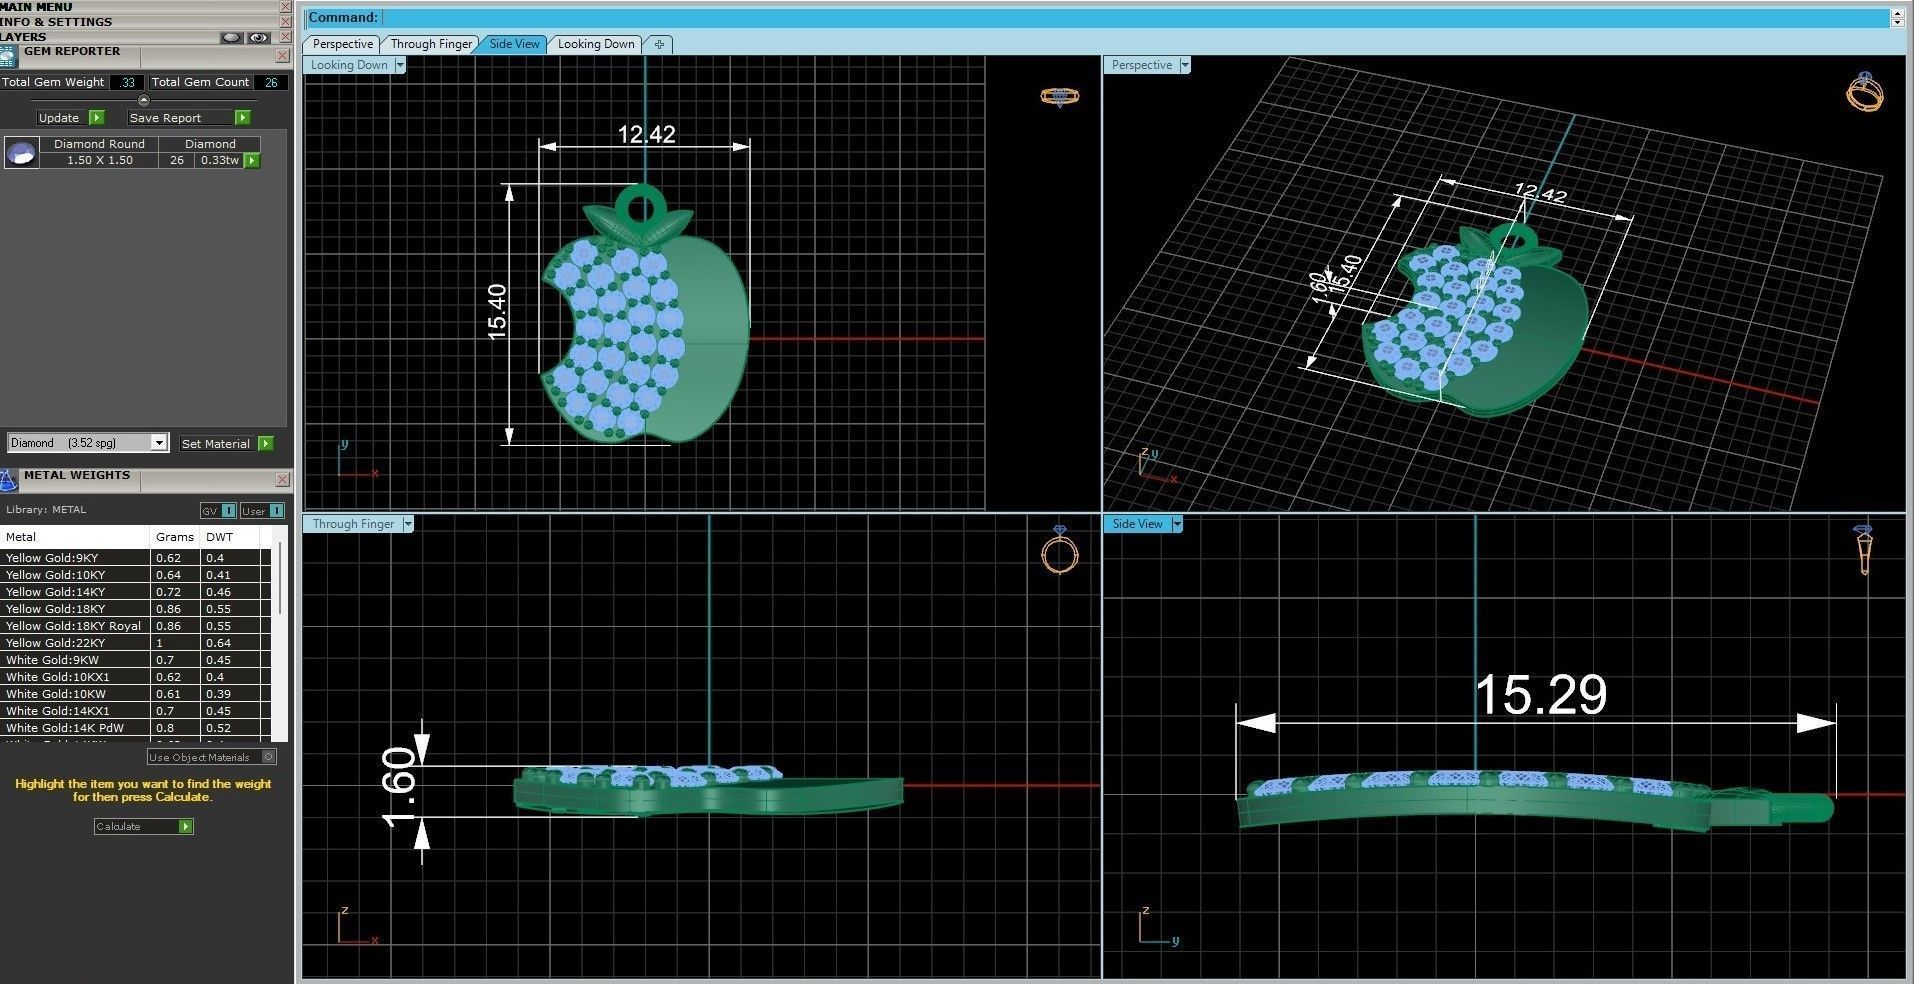The image size is (1914, 984).
Task: Click the Diamond Round cell in gem table
Action: pyautogui.click(x=99, y=144)
